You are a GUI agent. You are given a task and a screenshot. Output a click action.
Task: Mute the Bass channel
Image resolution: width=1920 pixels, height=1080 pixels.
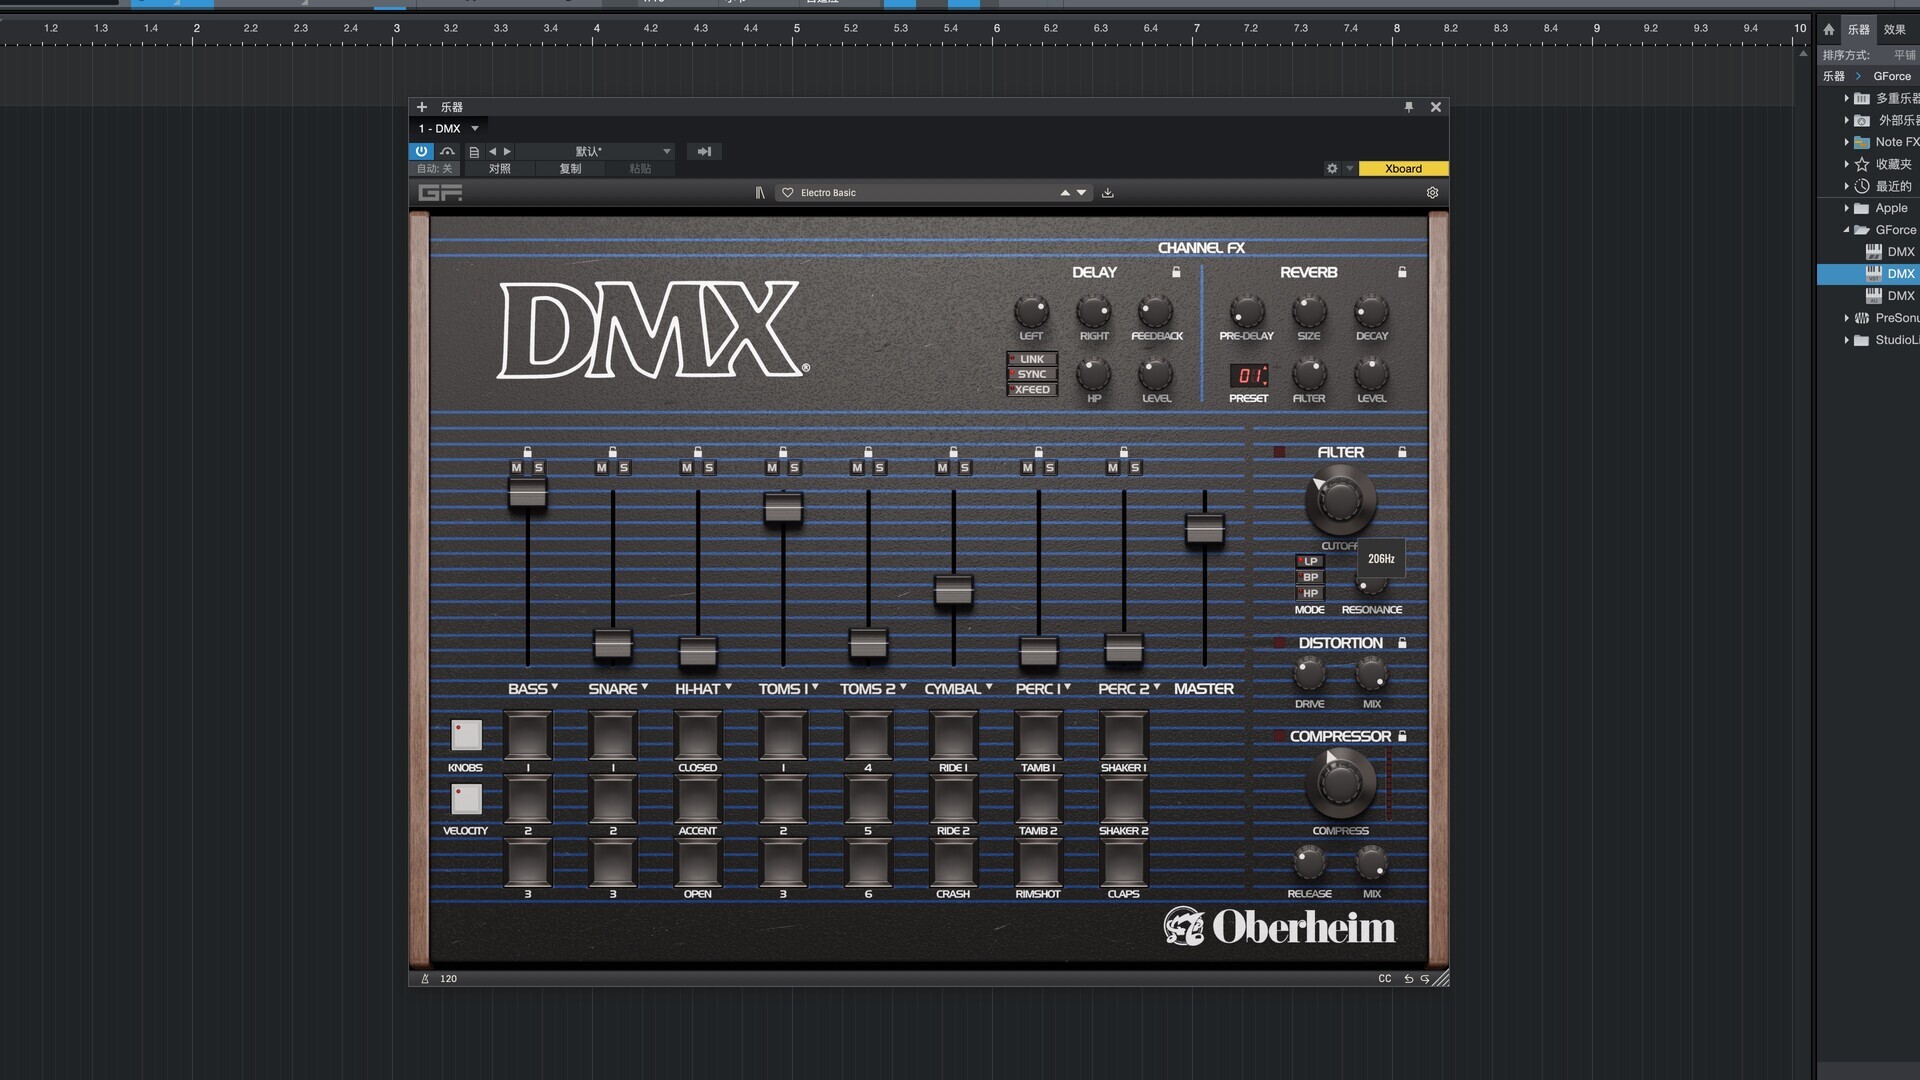click(x=516, y=468)
